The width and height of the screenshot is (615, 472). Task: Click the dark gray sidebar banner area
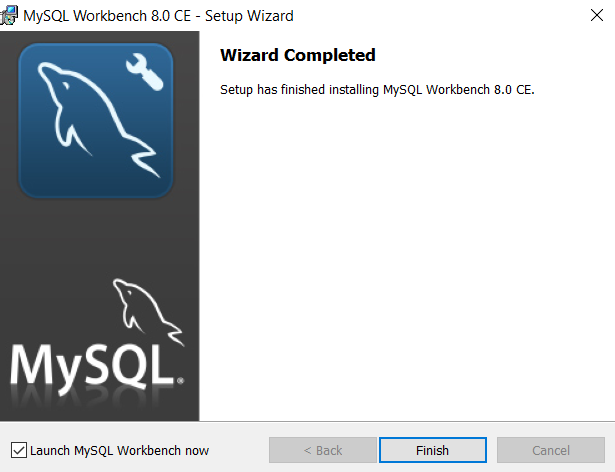coord(100,235)
